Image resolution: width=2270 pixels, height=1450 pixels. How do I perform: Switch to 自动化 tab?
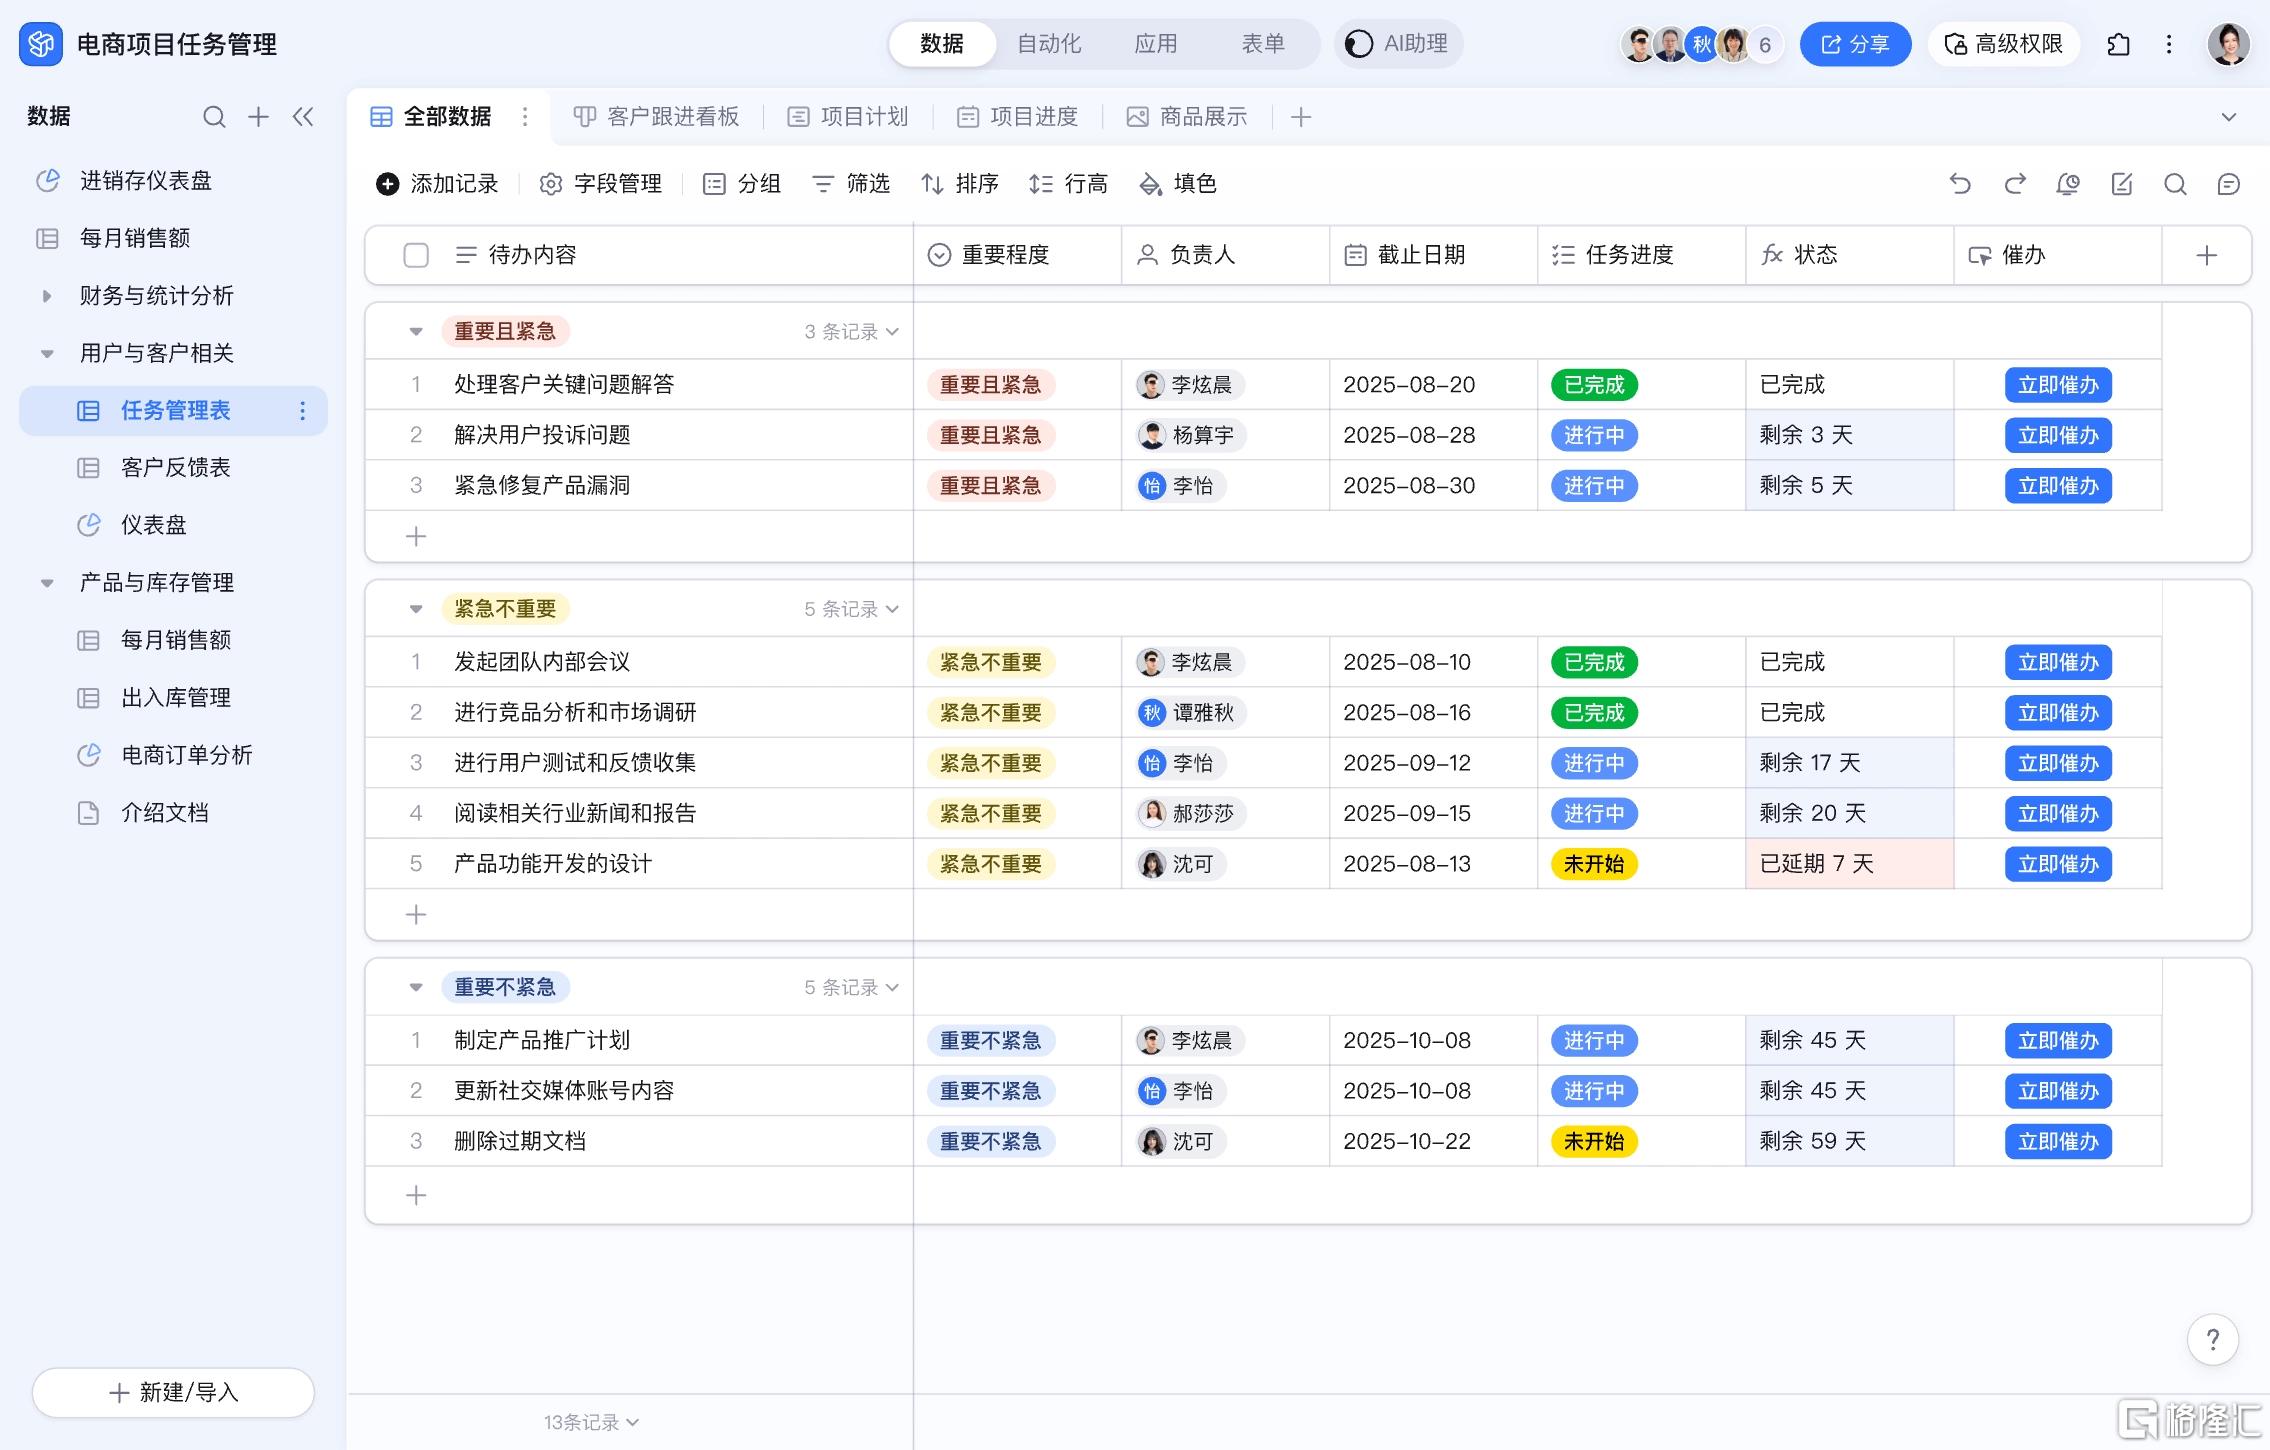point(1049,44)
